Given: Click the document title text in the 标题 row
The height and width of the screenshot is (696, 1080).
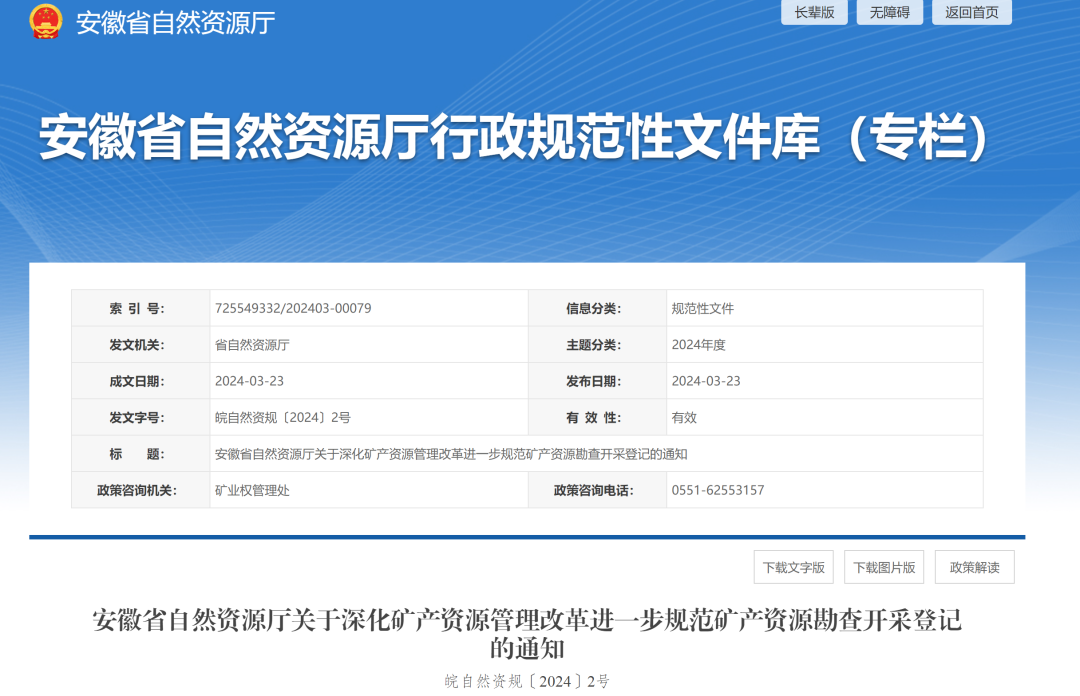Looking at the screenshot, I should click(x=451, y=454).
